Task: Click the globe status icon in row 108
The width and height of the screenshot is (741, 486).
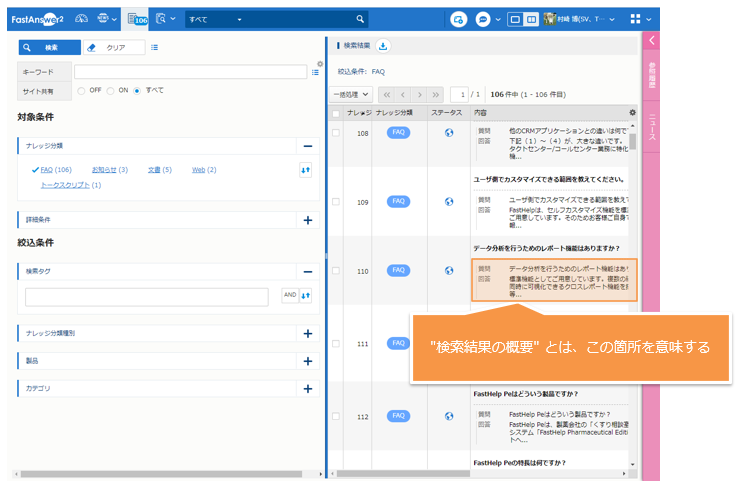Action: [449, 133]
